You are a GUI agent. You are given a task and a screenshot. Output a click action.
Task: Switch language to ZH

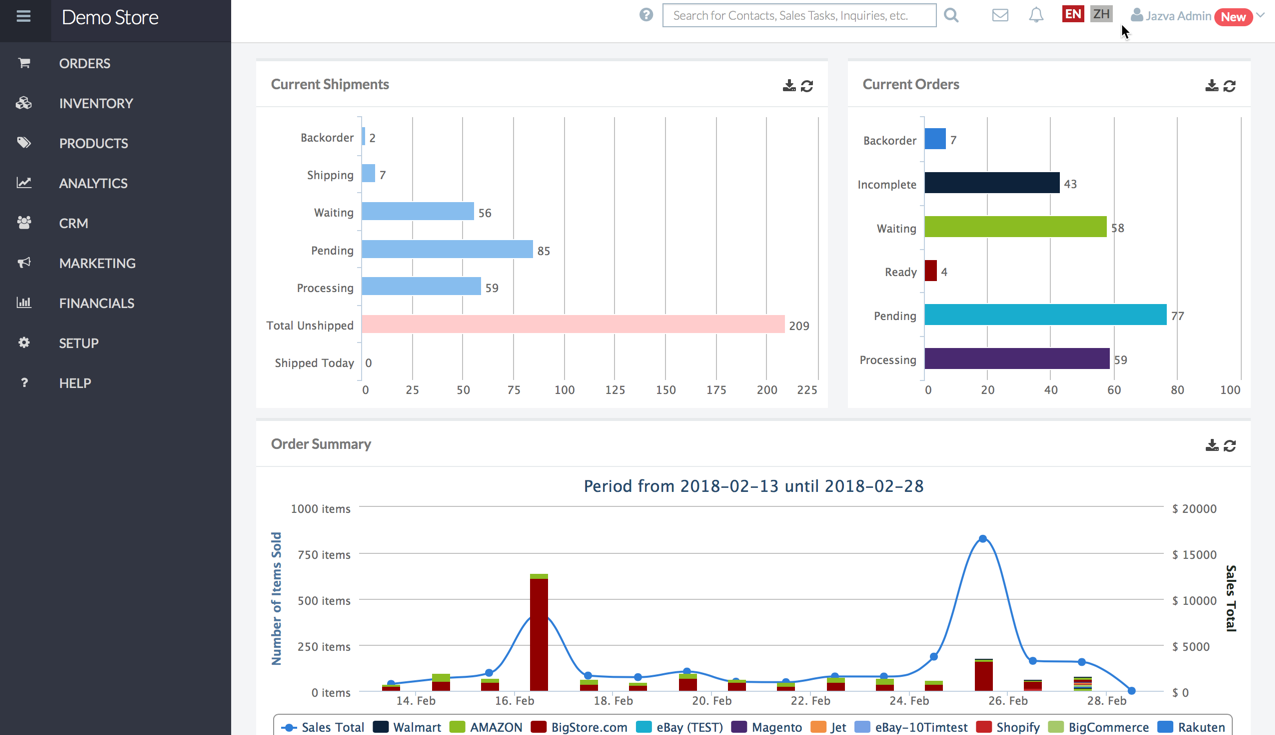tap(1101, 14)
